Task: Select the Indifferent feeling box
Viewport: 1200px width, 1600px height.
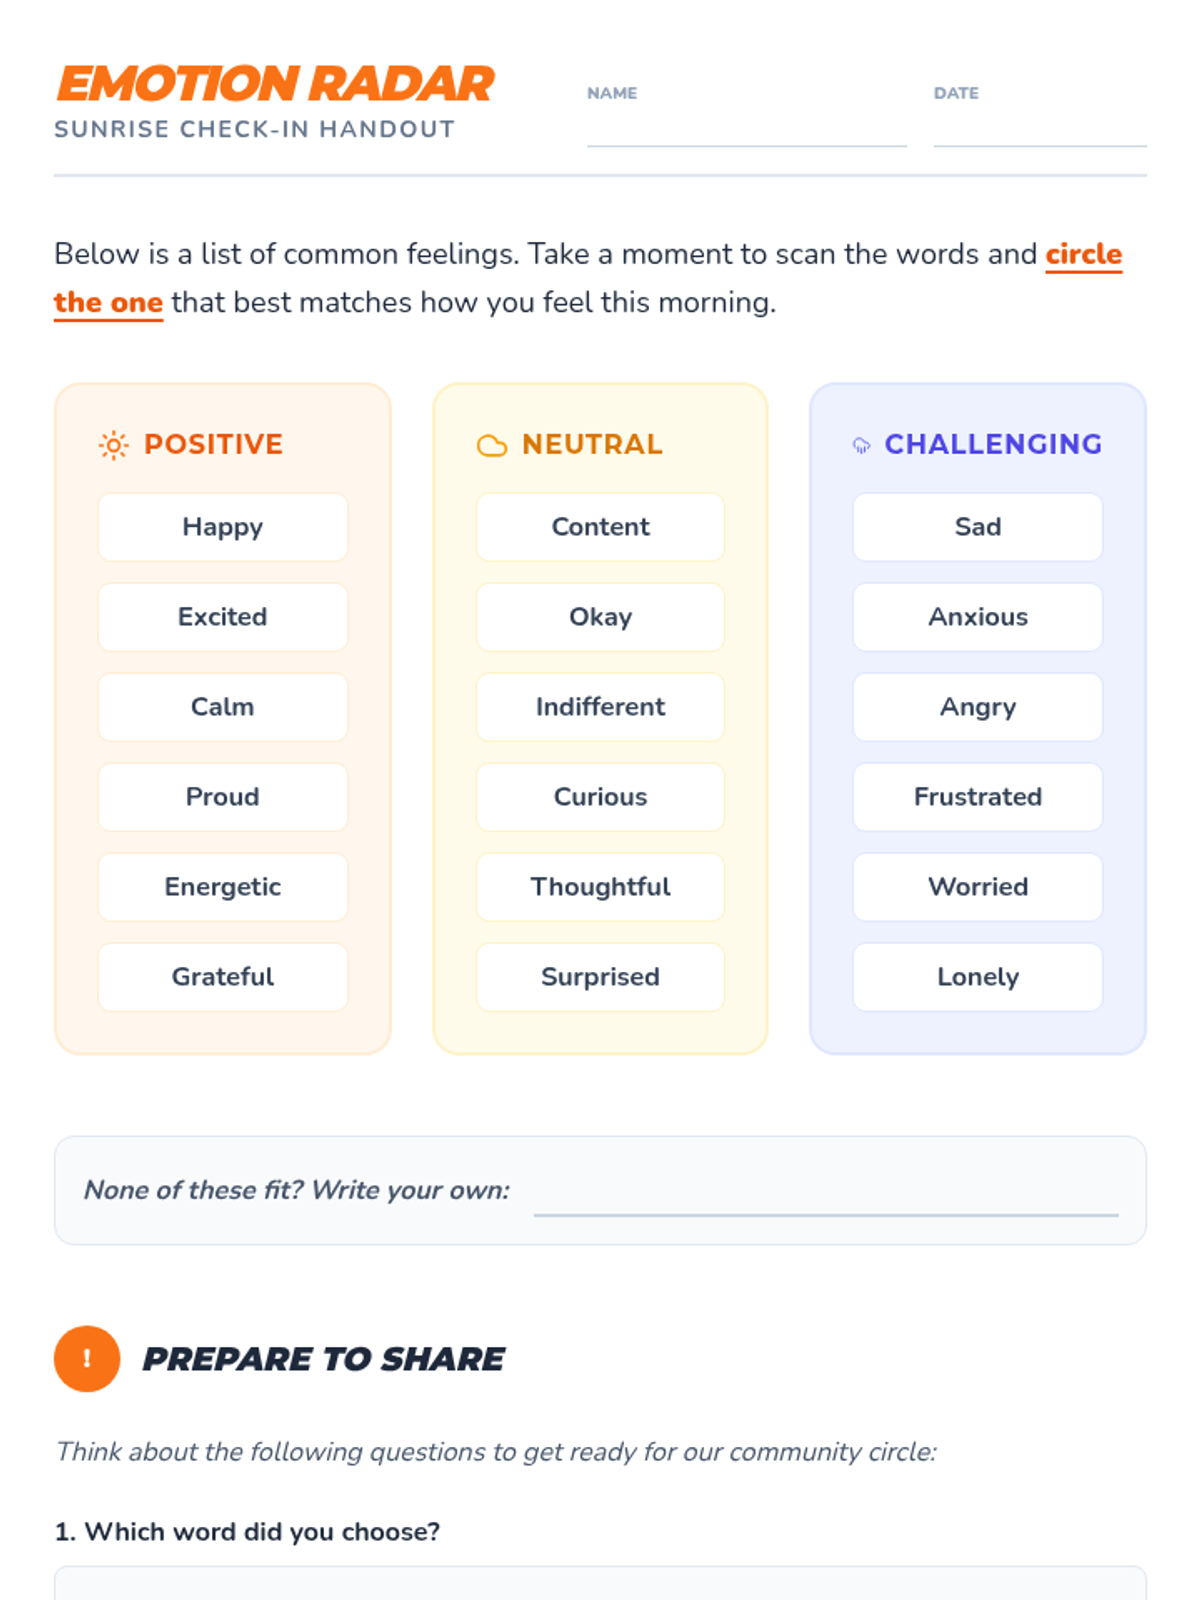Action: tap(600, 707)
